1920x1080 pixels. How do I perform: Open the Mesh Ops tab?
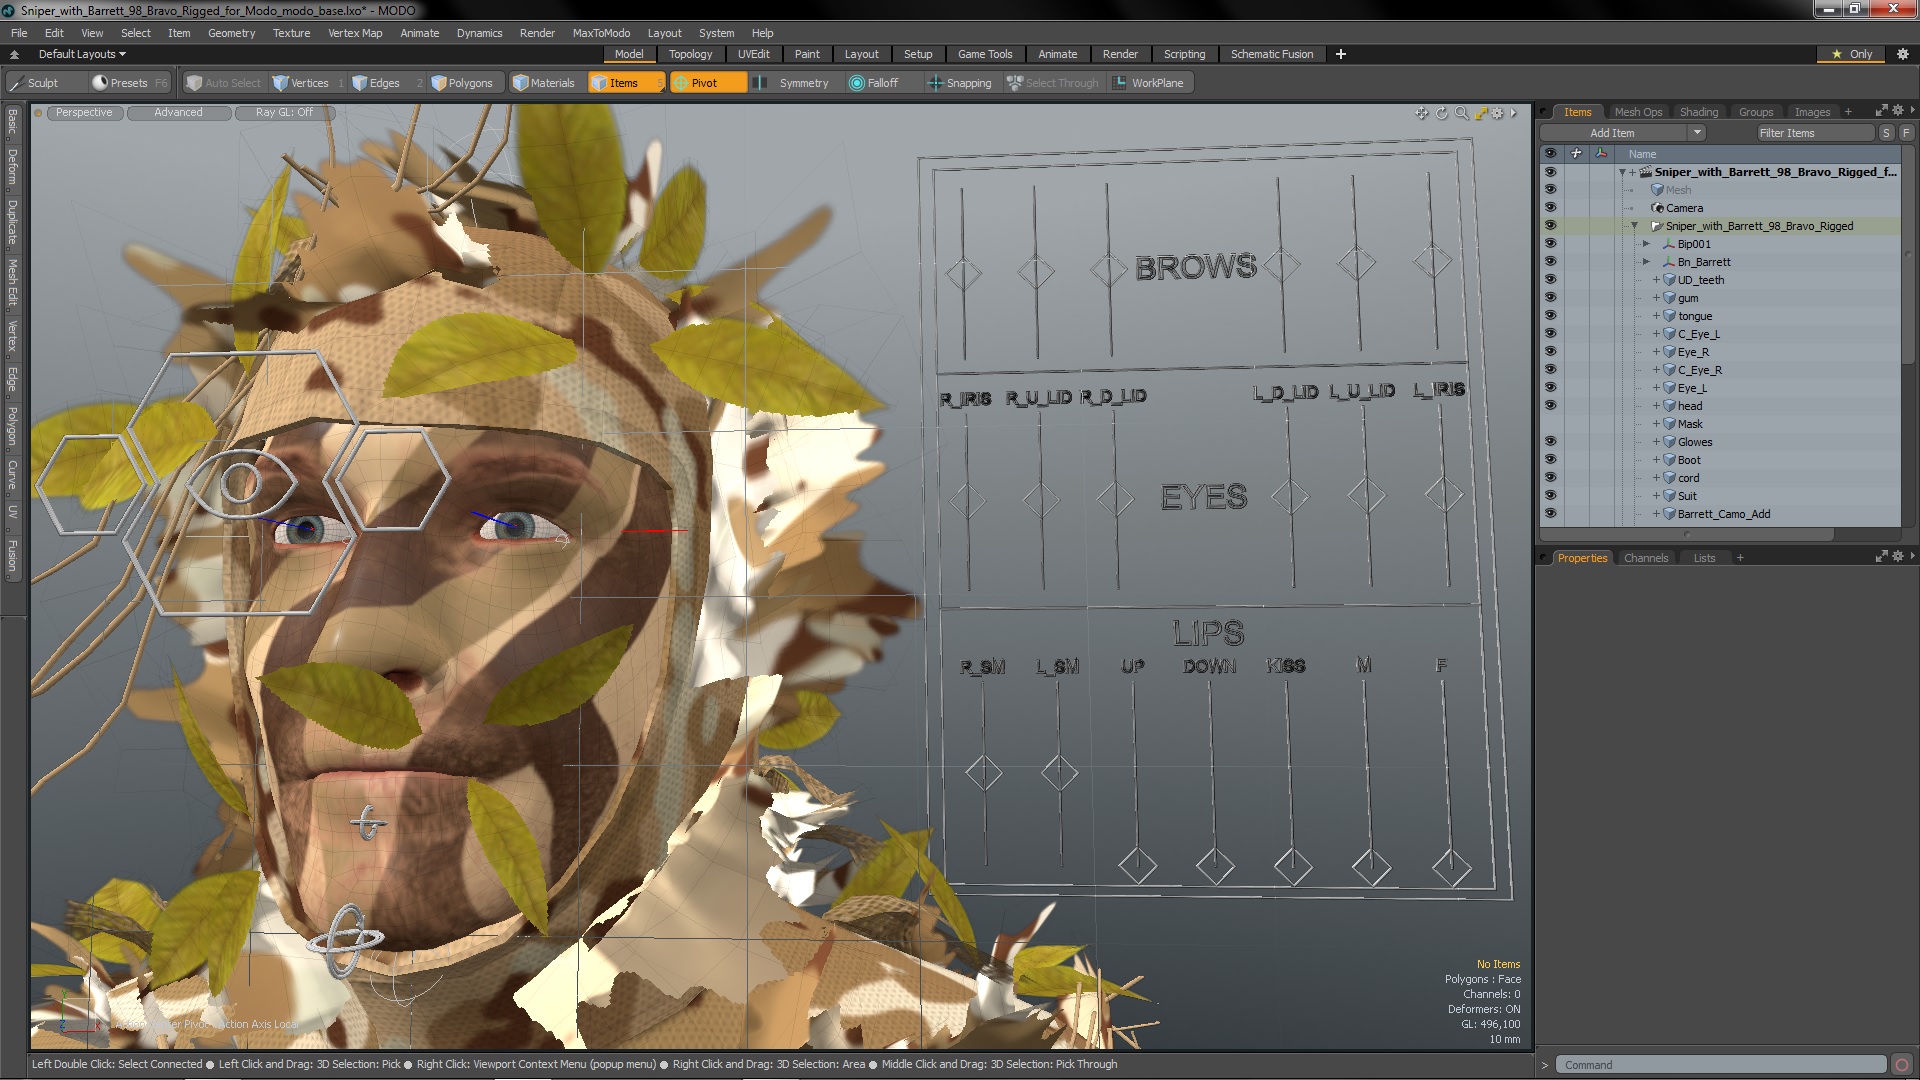point(1638,112)
